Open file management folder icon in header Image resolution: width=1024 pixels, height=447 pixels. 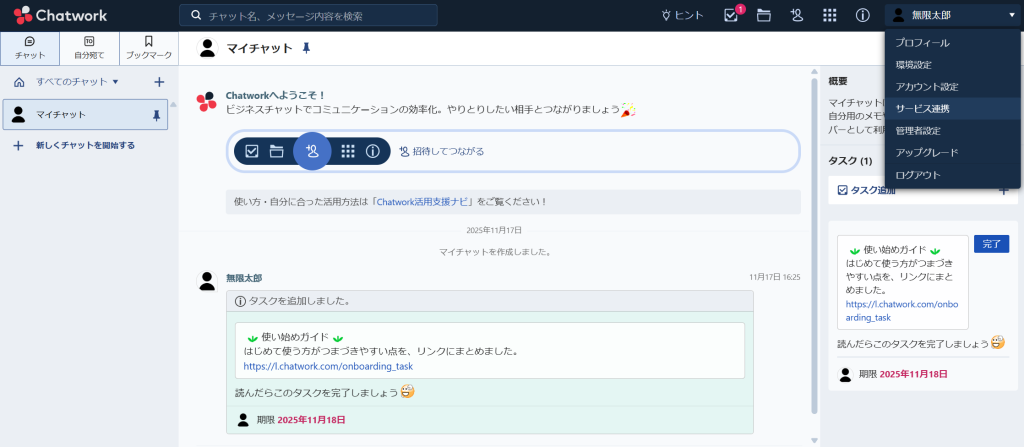point(764,15)
